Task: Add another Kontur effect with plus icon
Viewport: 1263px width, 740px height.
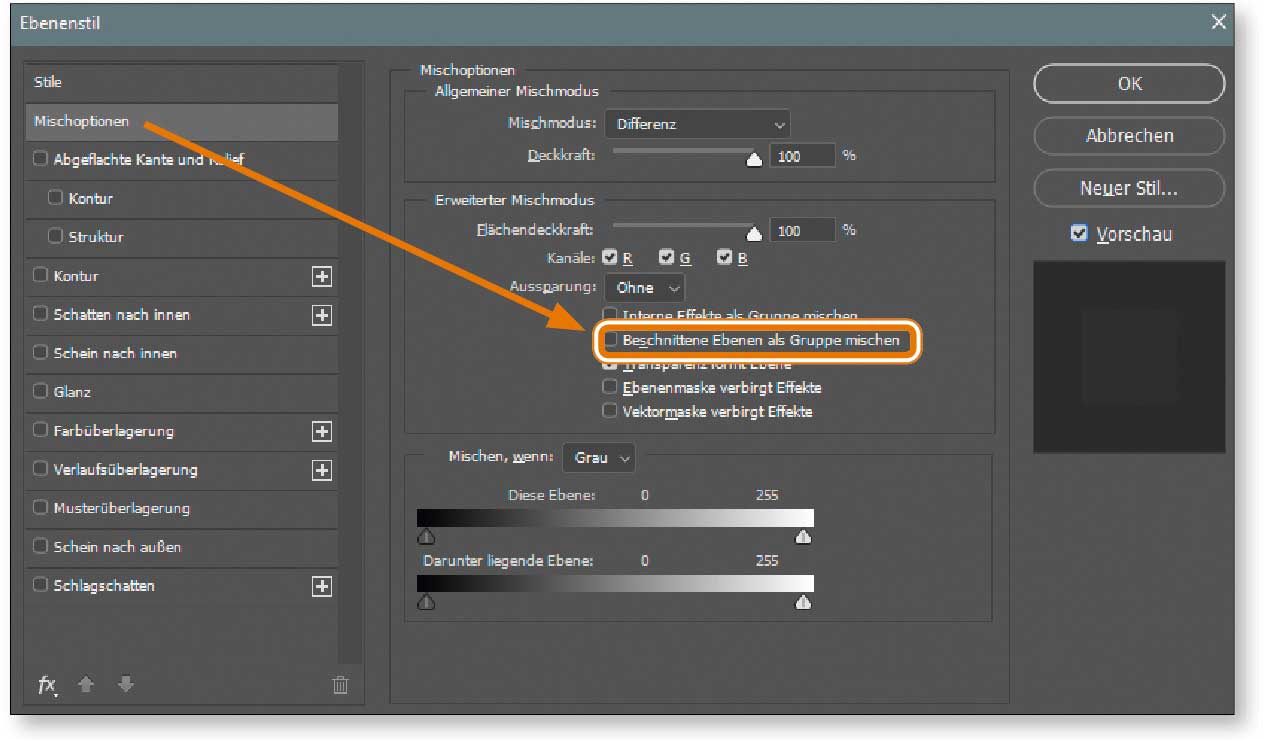Action: [x=322, y=277]
